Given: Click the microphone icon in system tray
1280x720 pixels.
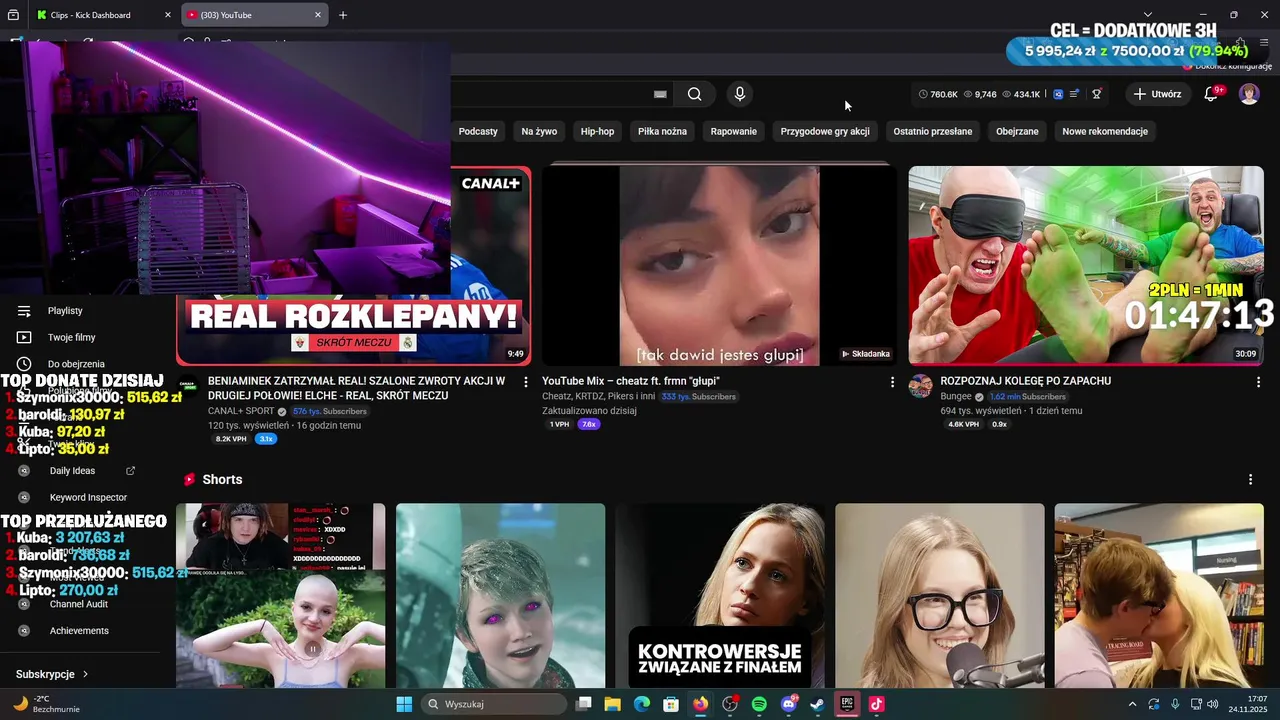Looking at the screenshot, I should pyautogui.click(x=1175, y=704).
